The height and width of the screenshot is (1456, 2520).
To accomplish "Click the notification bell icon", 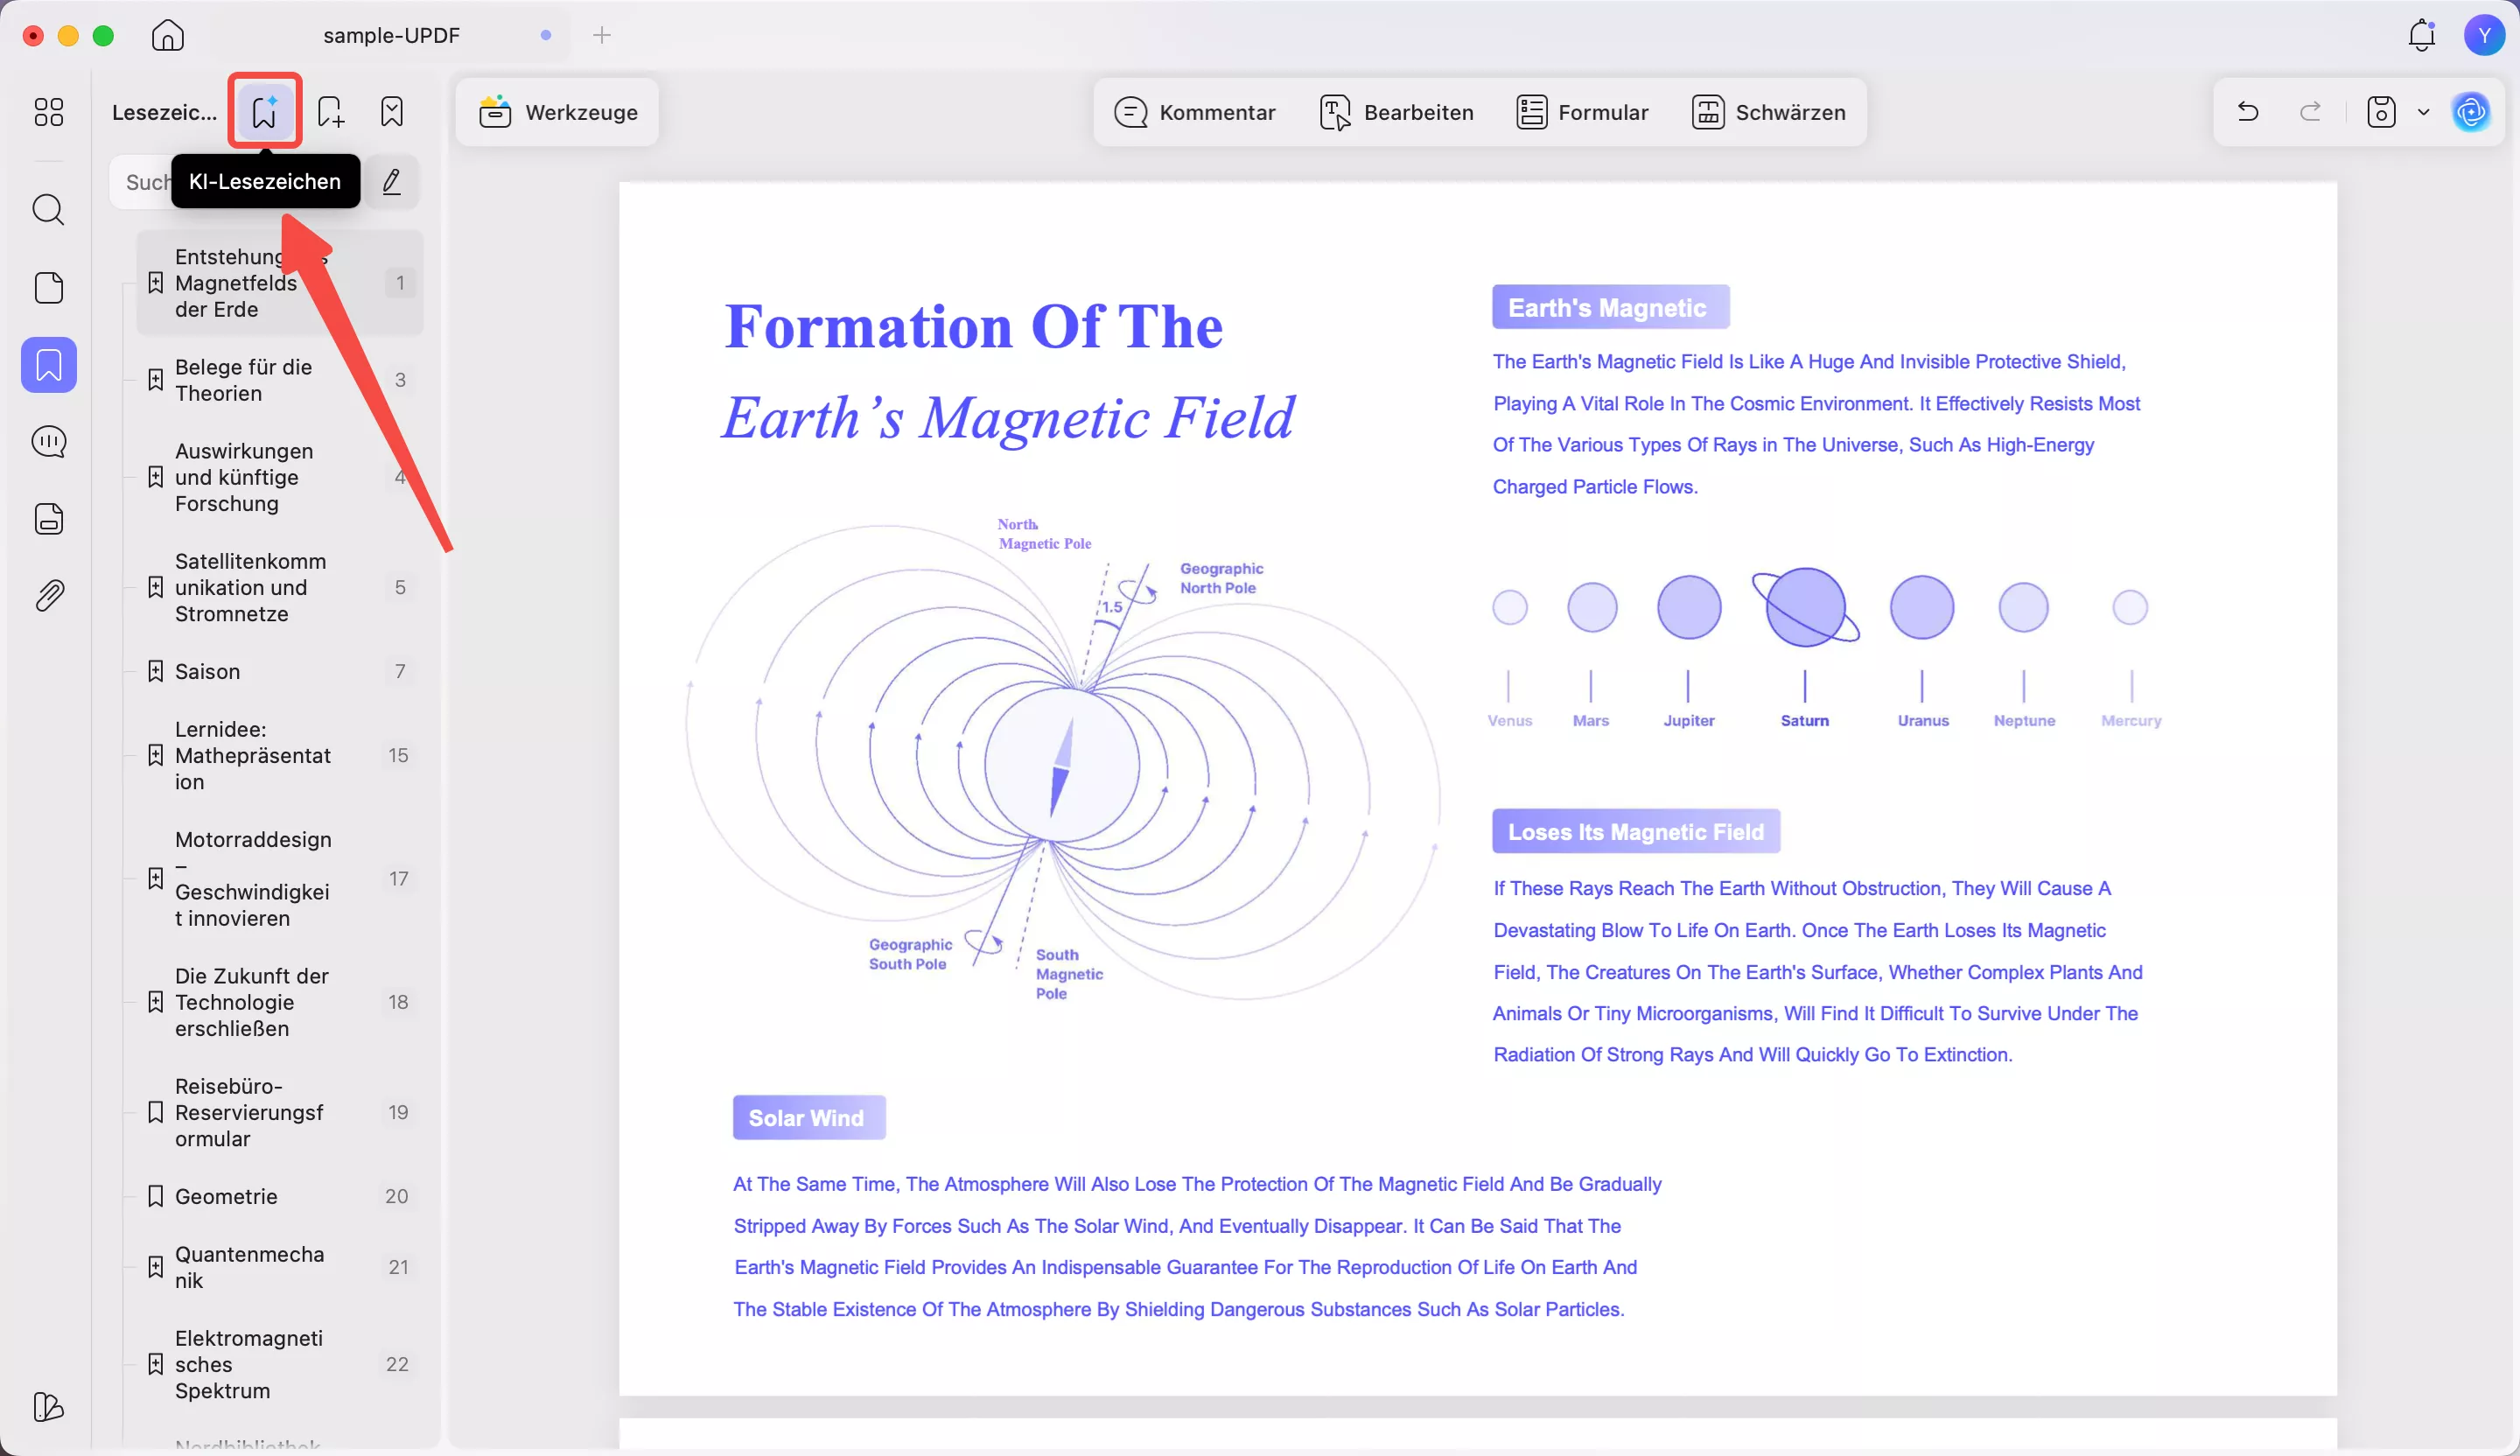I will click(2421, 35).
